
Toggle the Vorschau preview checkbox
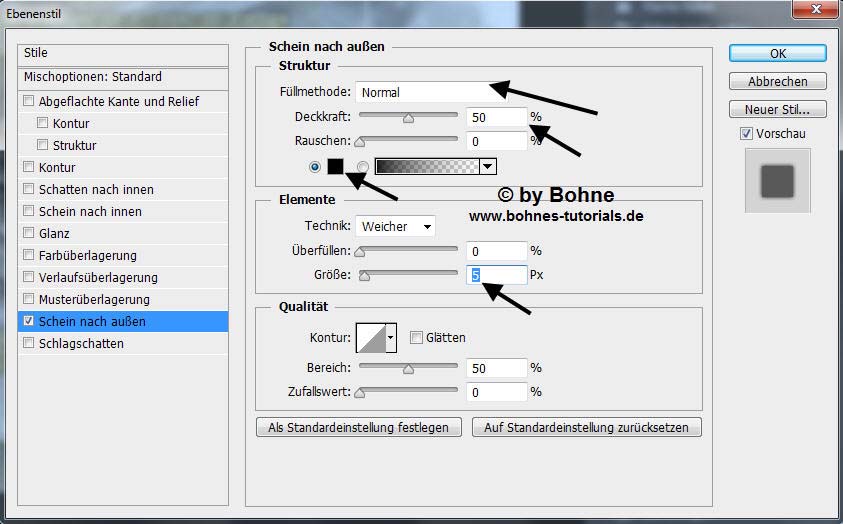(746, 134)
